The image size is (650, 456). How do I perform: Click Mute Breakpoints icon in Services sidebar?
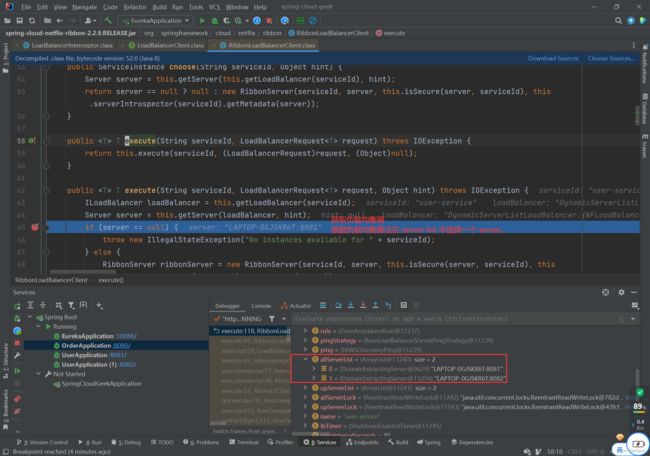(x=17, y=411)
